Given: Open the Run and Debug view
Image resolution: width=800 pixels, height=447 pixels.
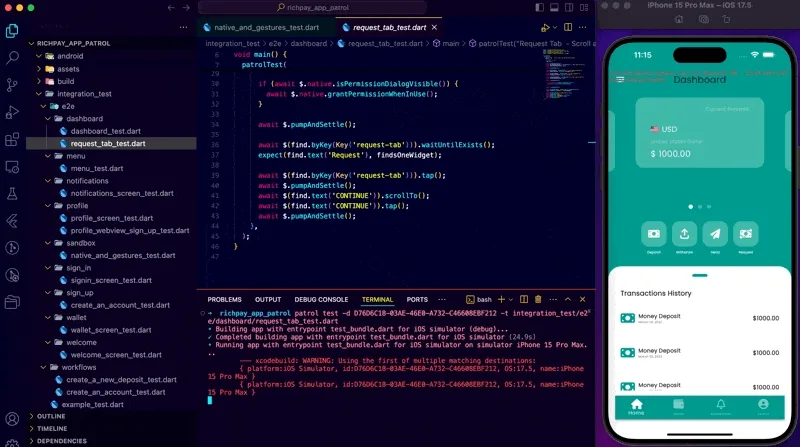Looking at the screenshot, I should pyautogui.click(x=12, y=112).
